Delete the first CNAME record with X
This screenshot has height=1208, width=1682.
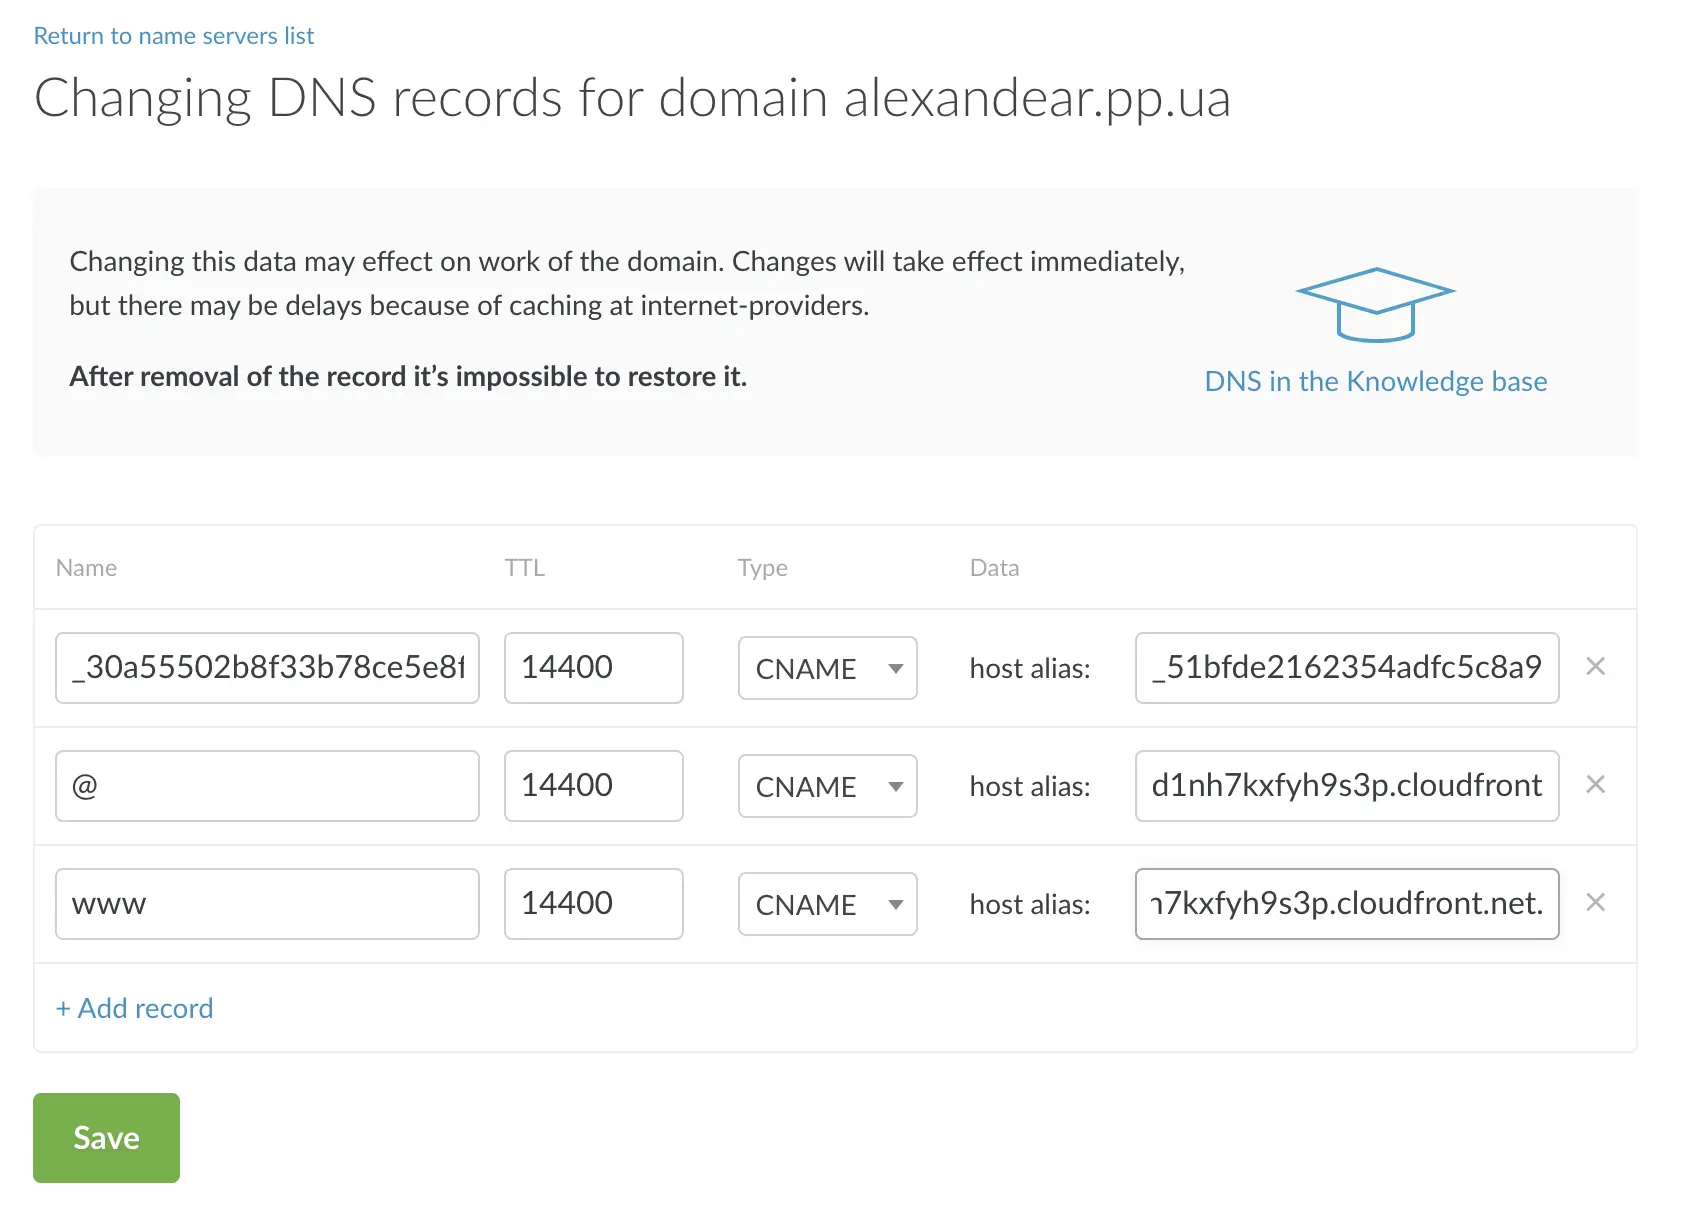1595,667
